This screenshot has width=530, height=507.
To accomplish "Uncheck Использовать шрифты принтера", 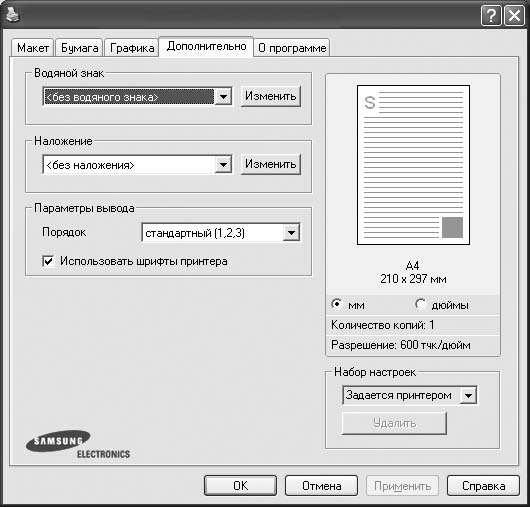I will click(x=48, y=261).
